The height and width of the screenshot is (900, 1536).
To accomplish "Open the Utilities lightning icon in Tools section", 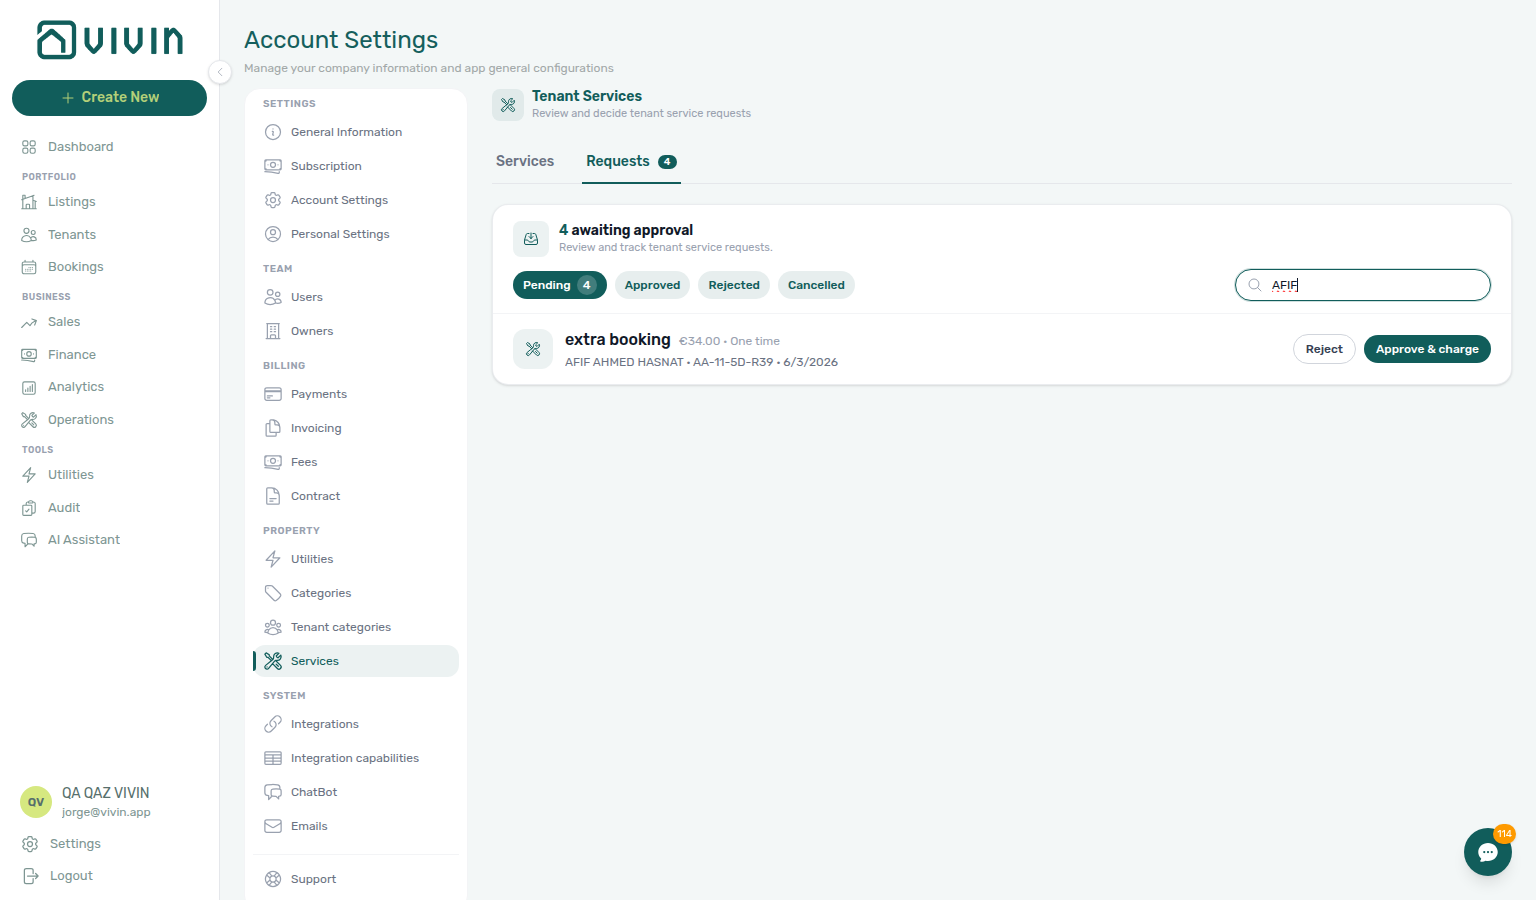I will point(29,475).
